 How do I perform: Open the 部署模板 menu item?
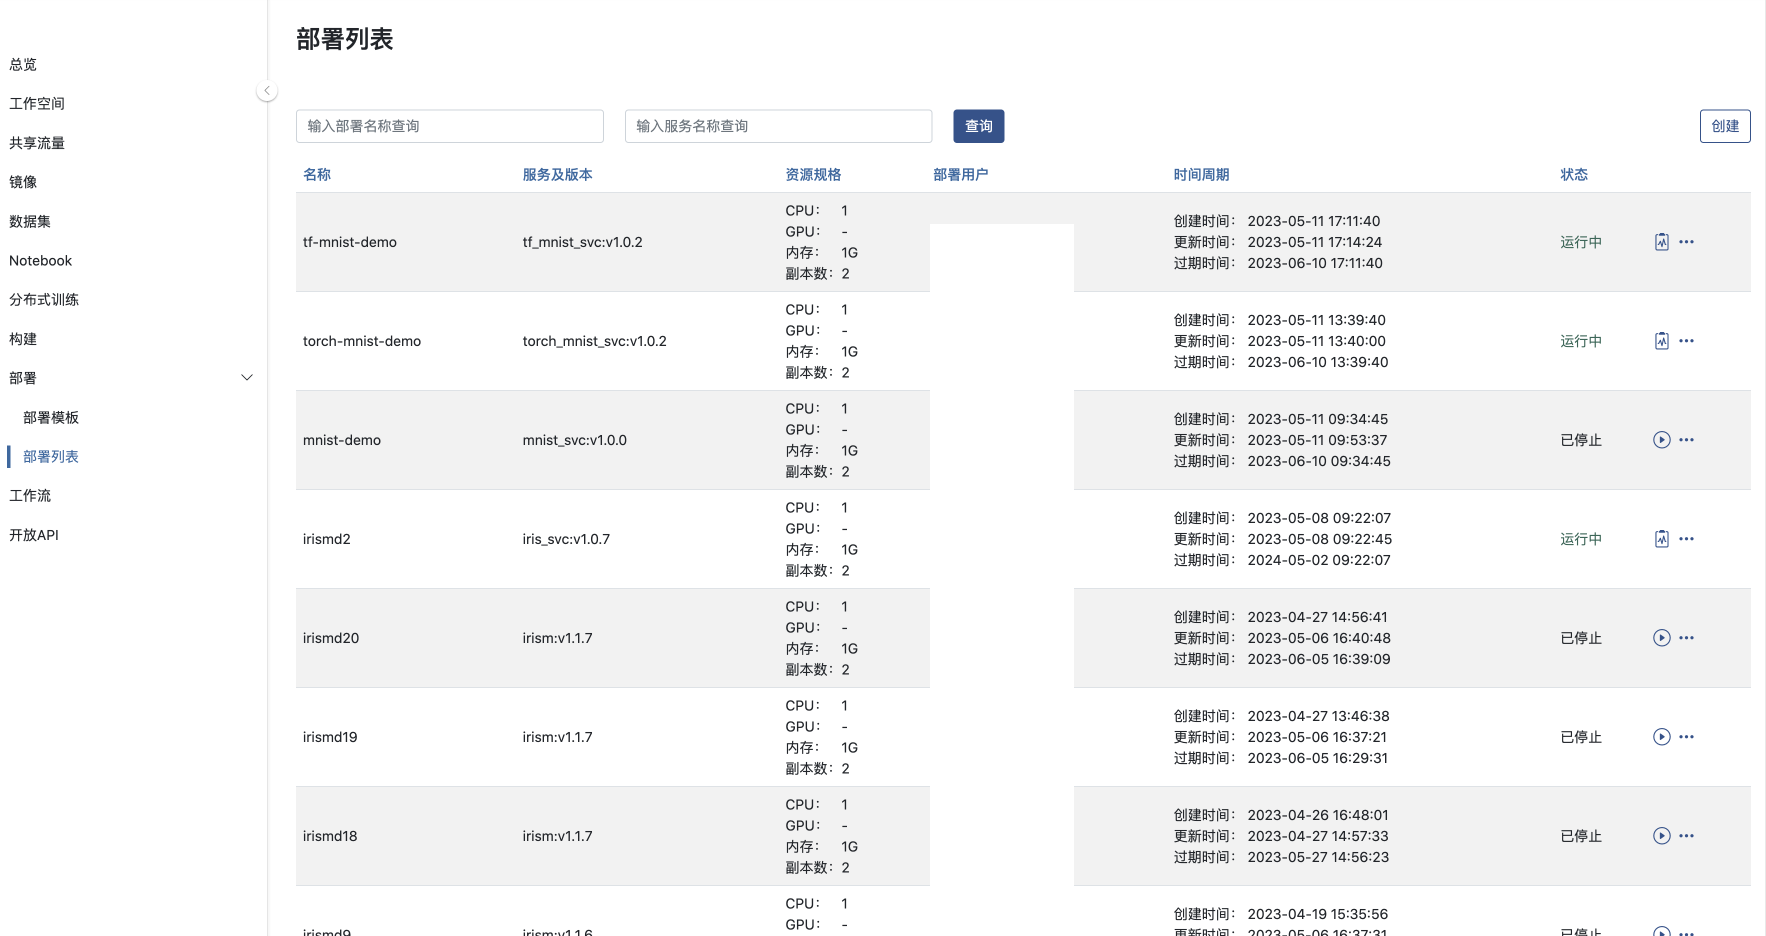tap(51, 418)
